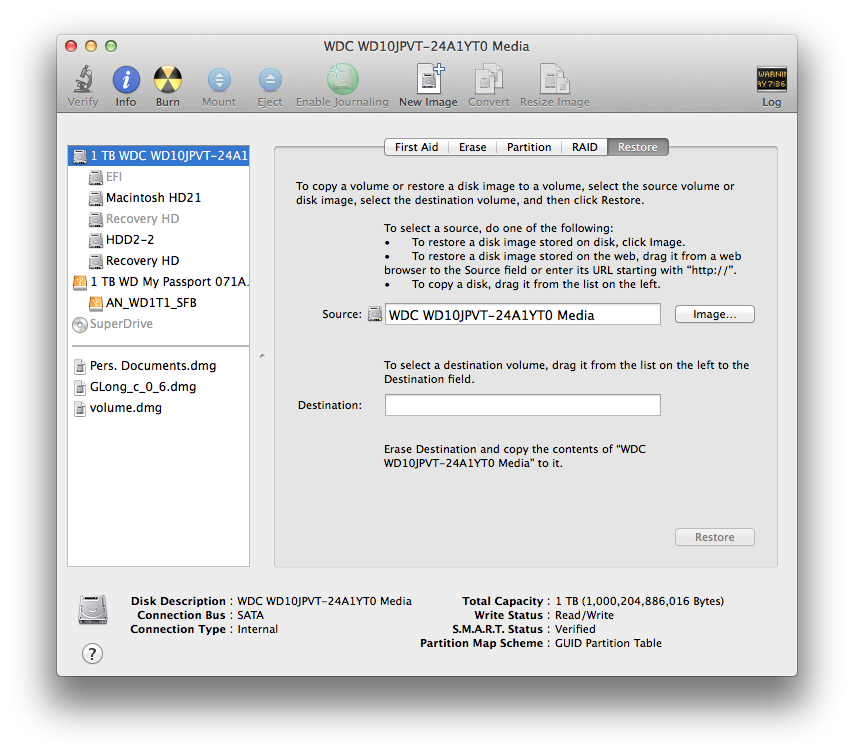Select the Macintosh HD21 volume

click(158, 198)
